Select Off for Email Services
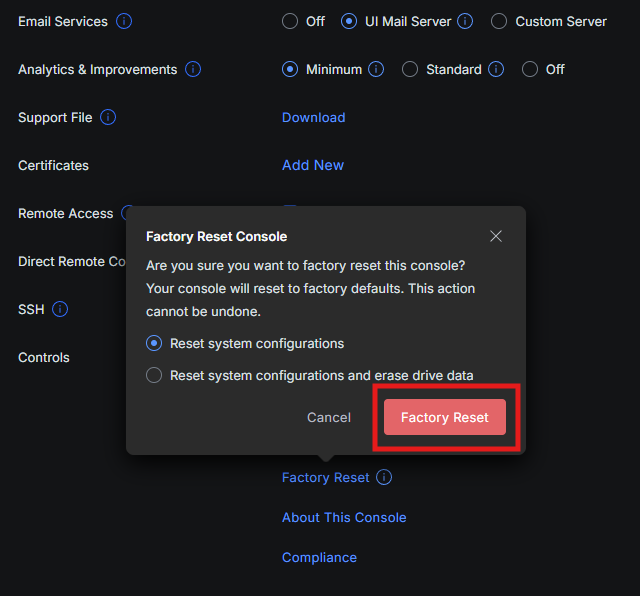The image size is (640, 596). (290, 21)
